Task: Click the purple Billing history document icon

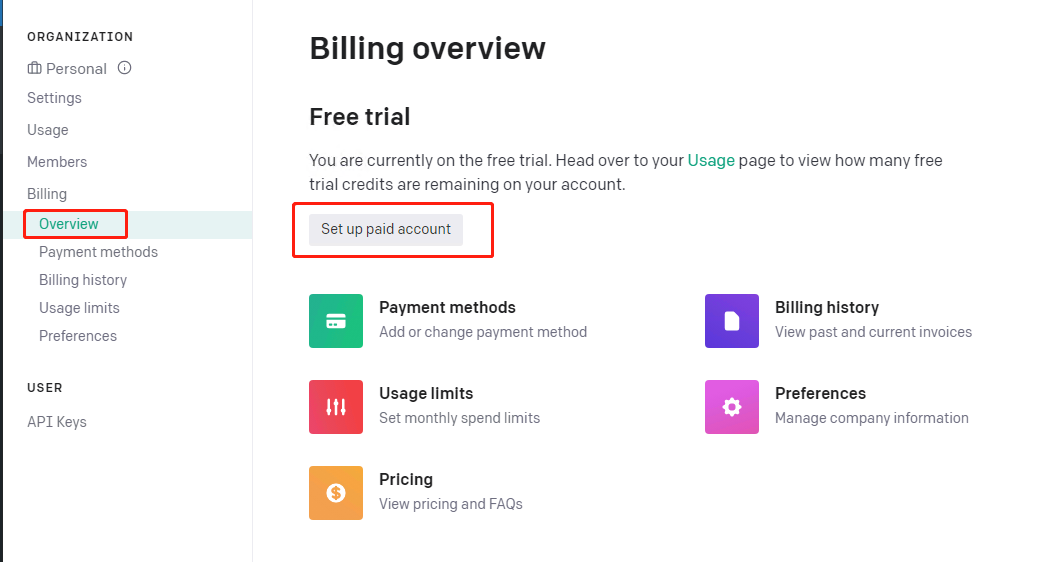Action: click(732, 321)
